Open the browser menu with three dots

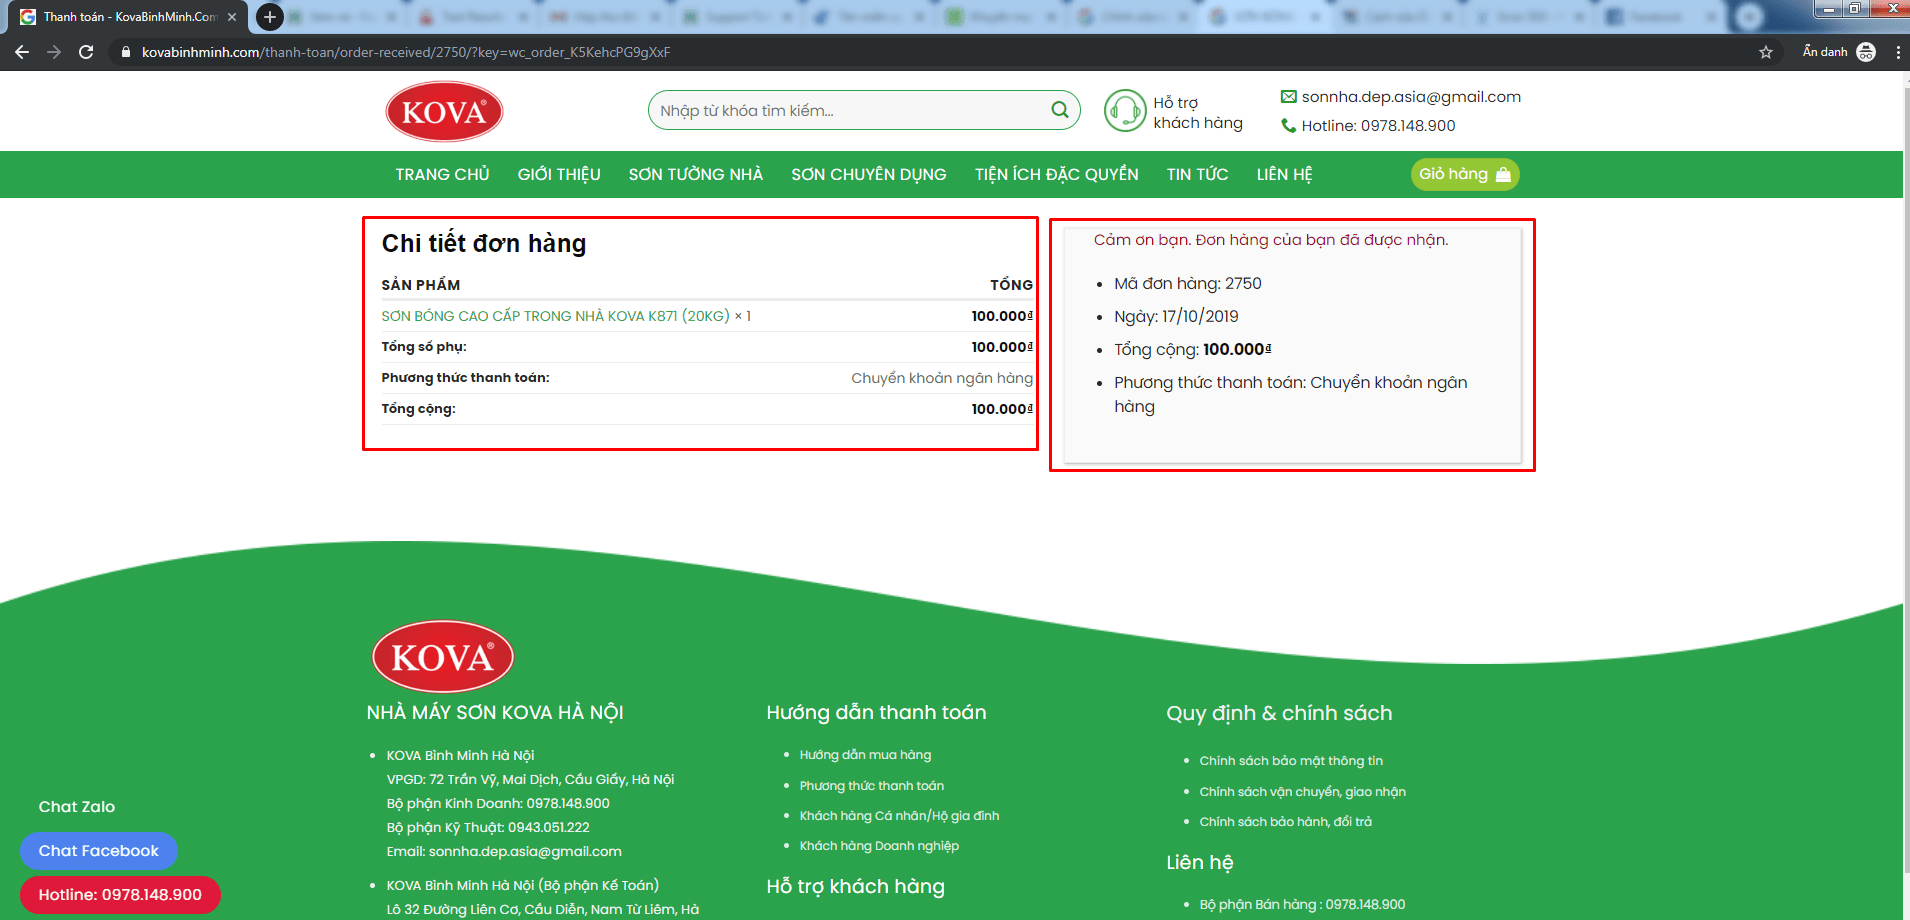(1899, 51)
